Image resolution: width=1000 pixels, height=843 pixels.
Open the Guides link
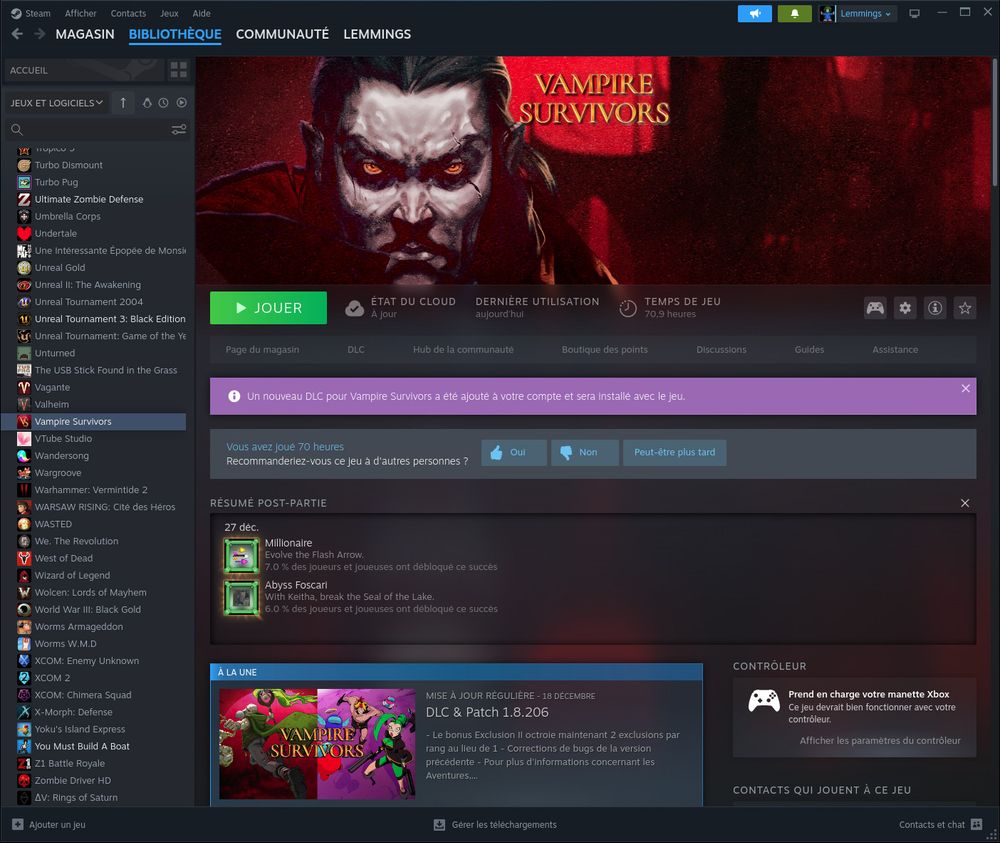click(809, 349)
